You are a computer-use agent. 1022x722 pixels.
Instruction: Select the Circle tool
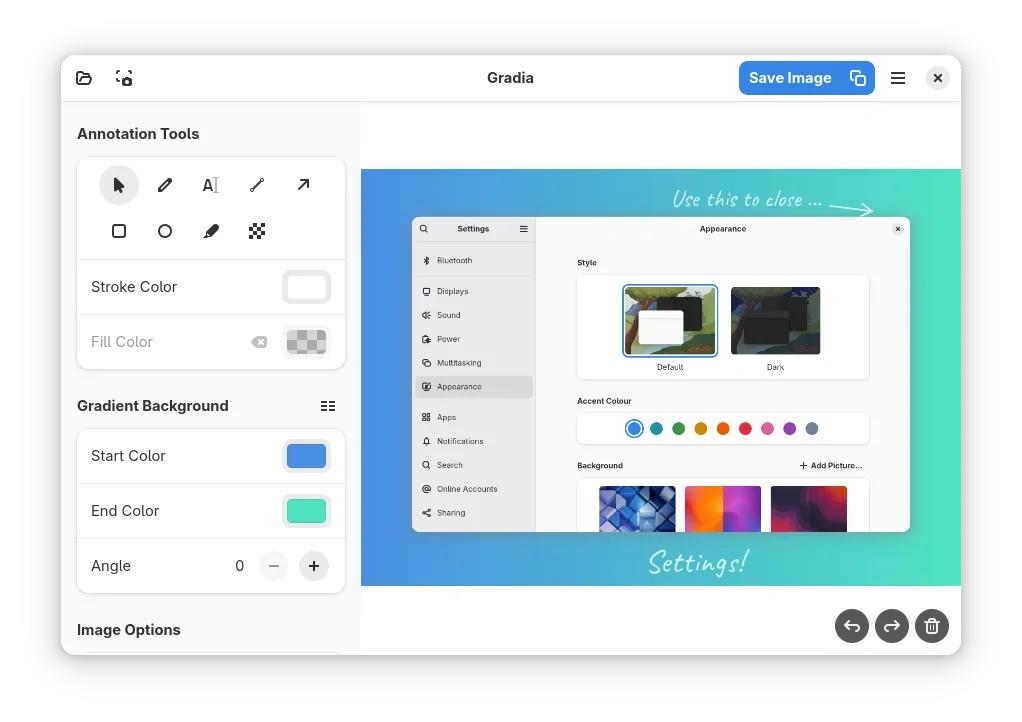tap(165, 231)
